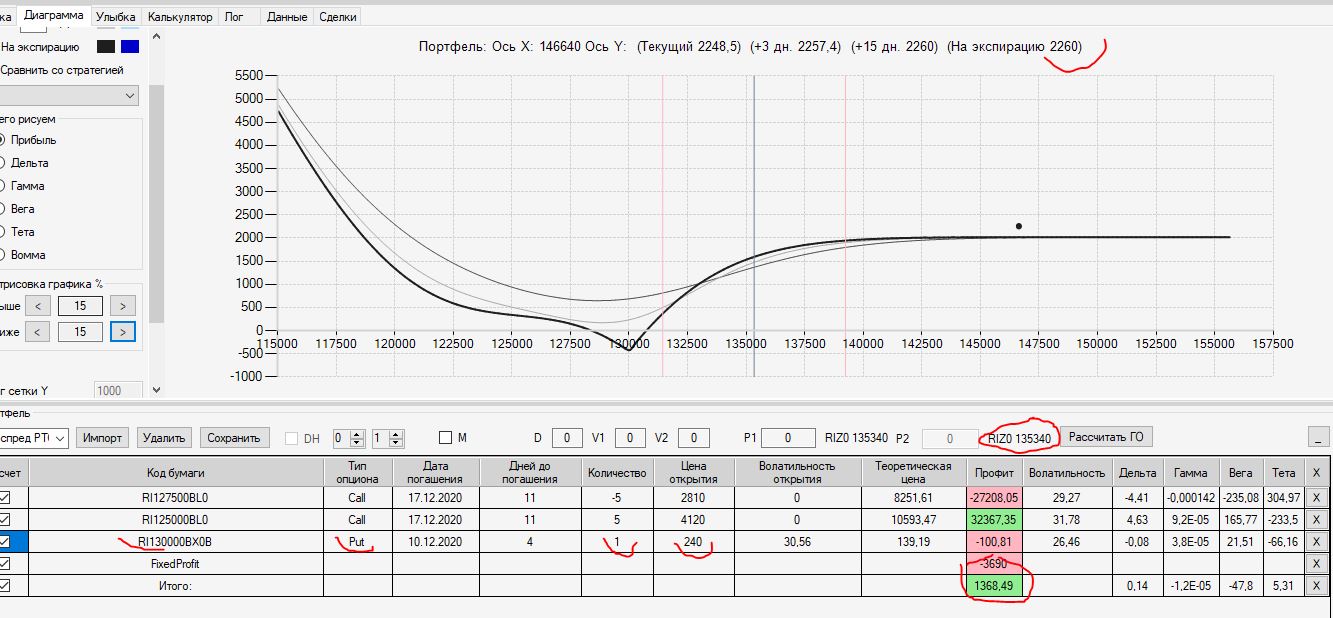
Task: Remove the RI125000BL0 row via X button
Action: click(1316, 519)
